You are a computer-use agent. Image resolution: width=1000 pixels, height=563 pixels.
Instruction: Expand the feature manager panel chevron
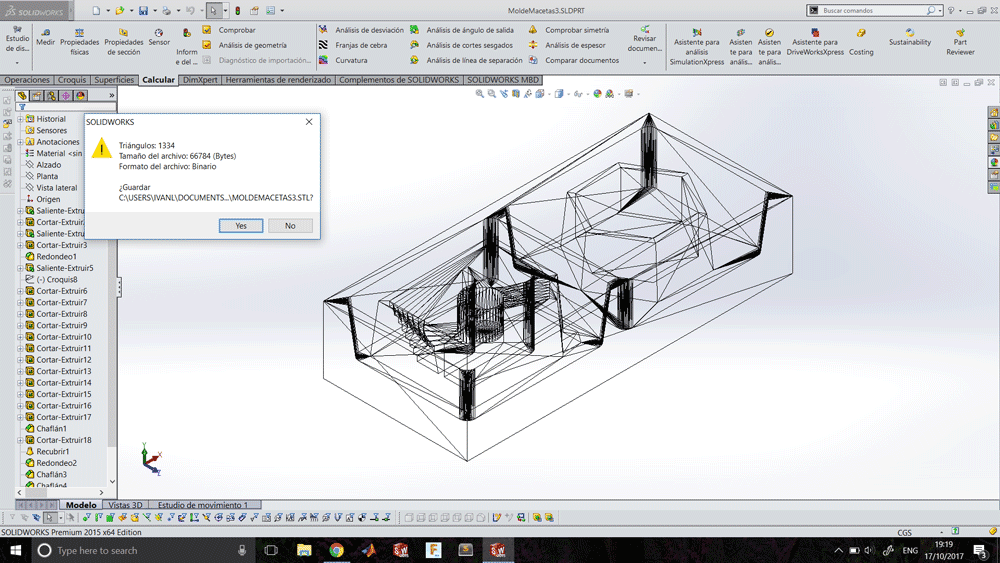click(x=112, y=96)
